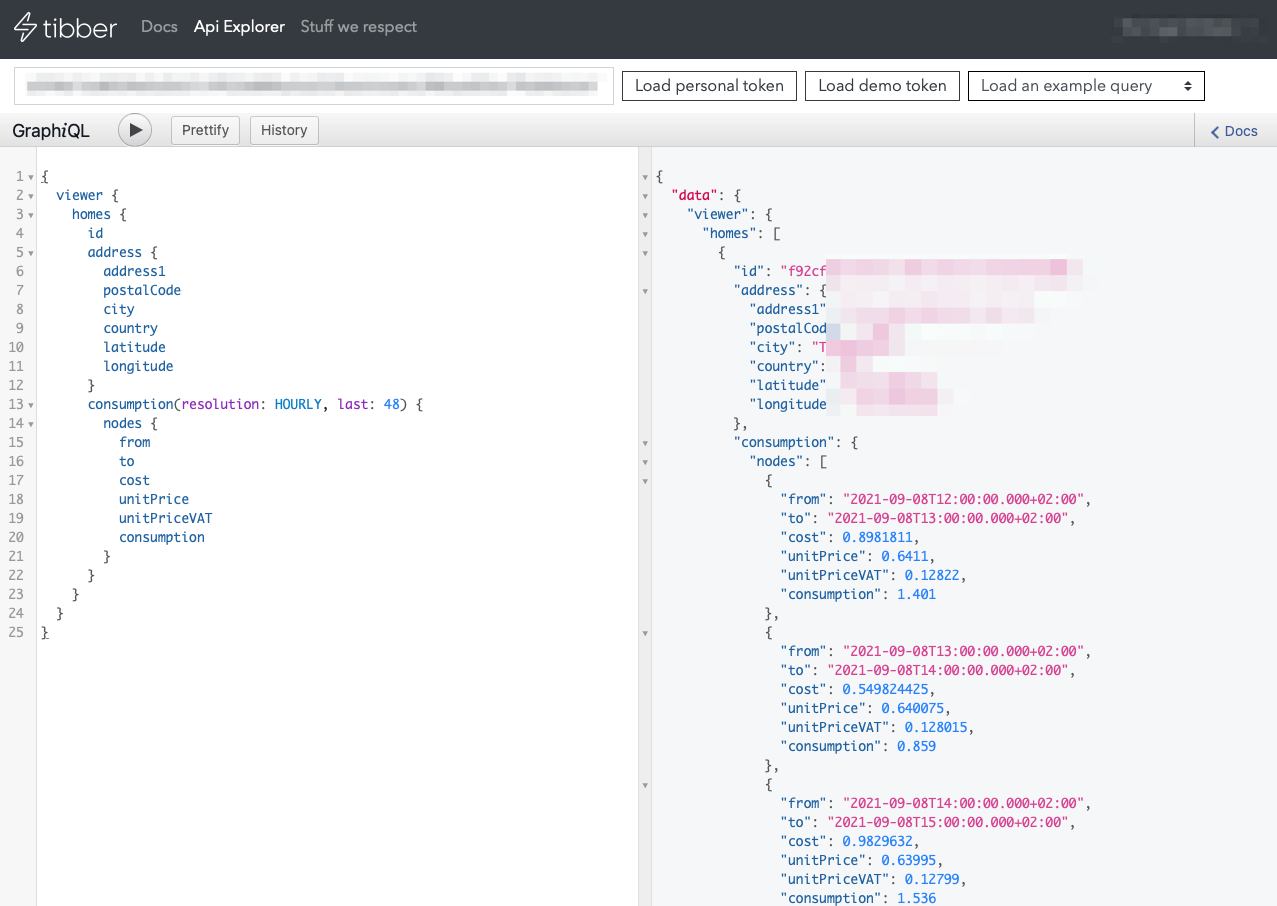Run the GraphQL query with play button
1277x906 pixels.
pyautogui.click(x=135, y=130)
